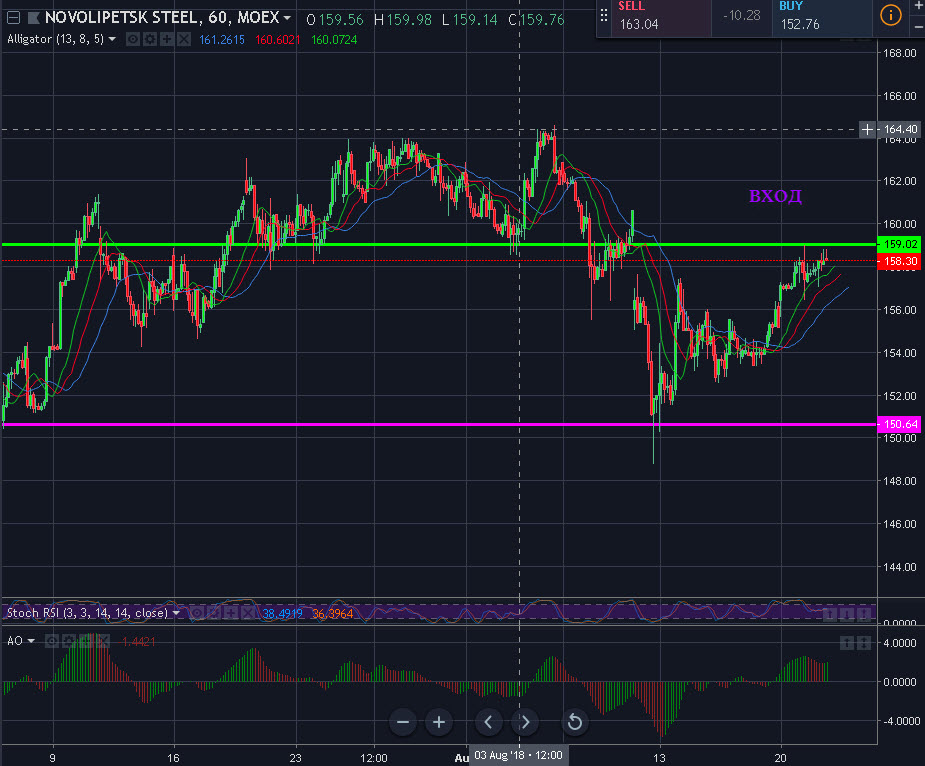925x766 pixels.
Task: Move the chart right with the right arrow
Action: point(524,722)
